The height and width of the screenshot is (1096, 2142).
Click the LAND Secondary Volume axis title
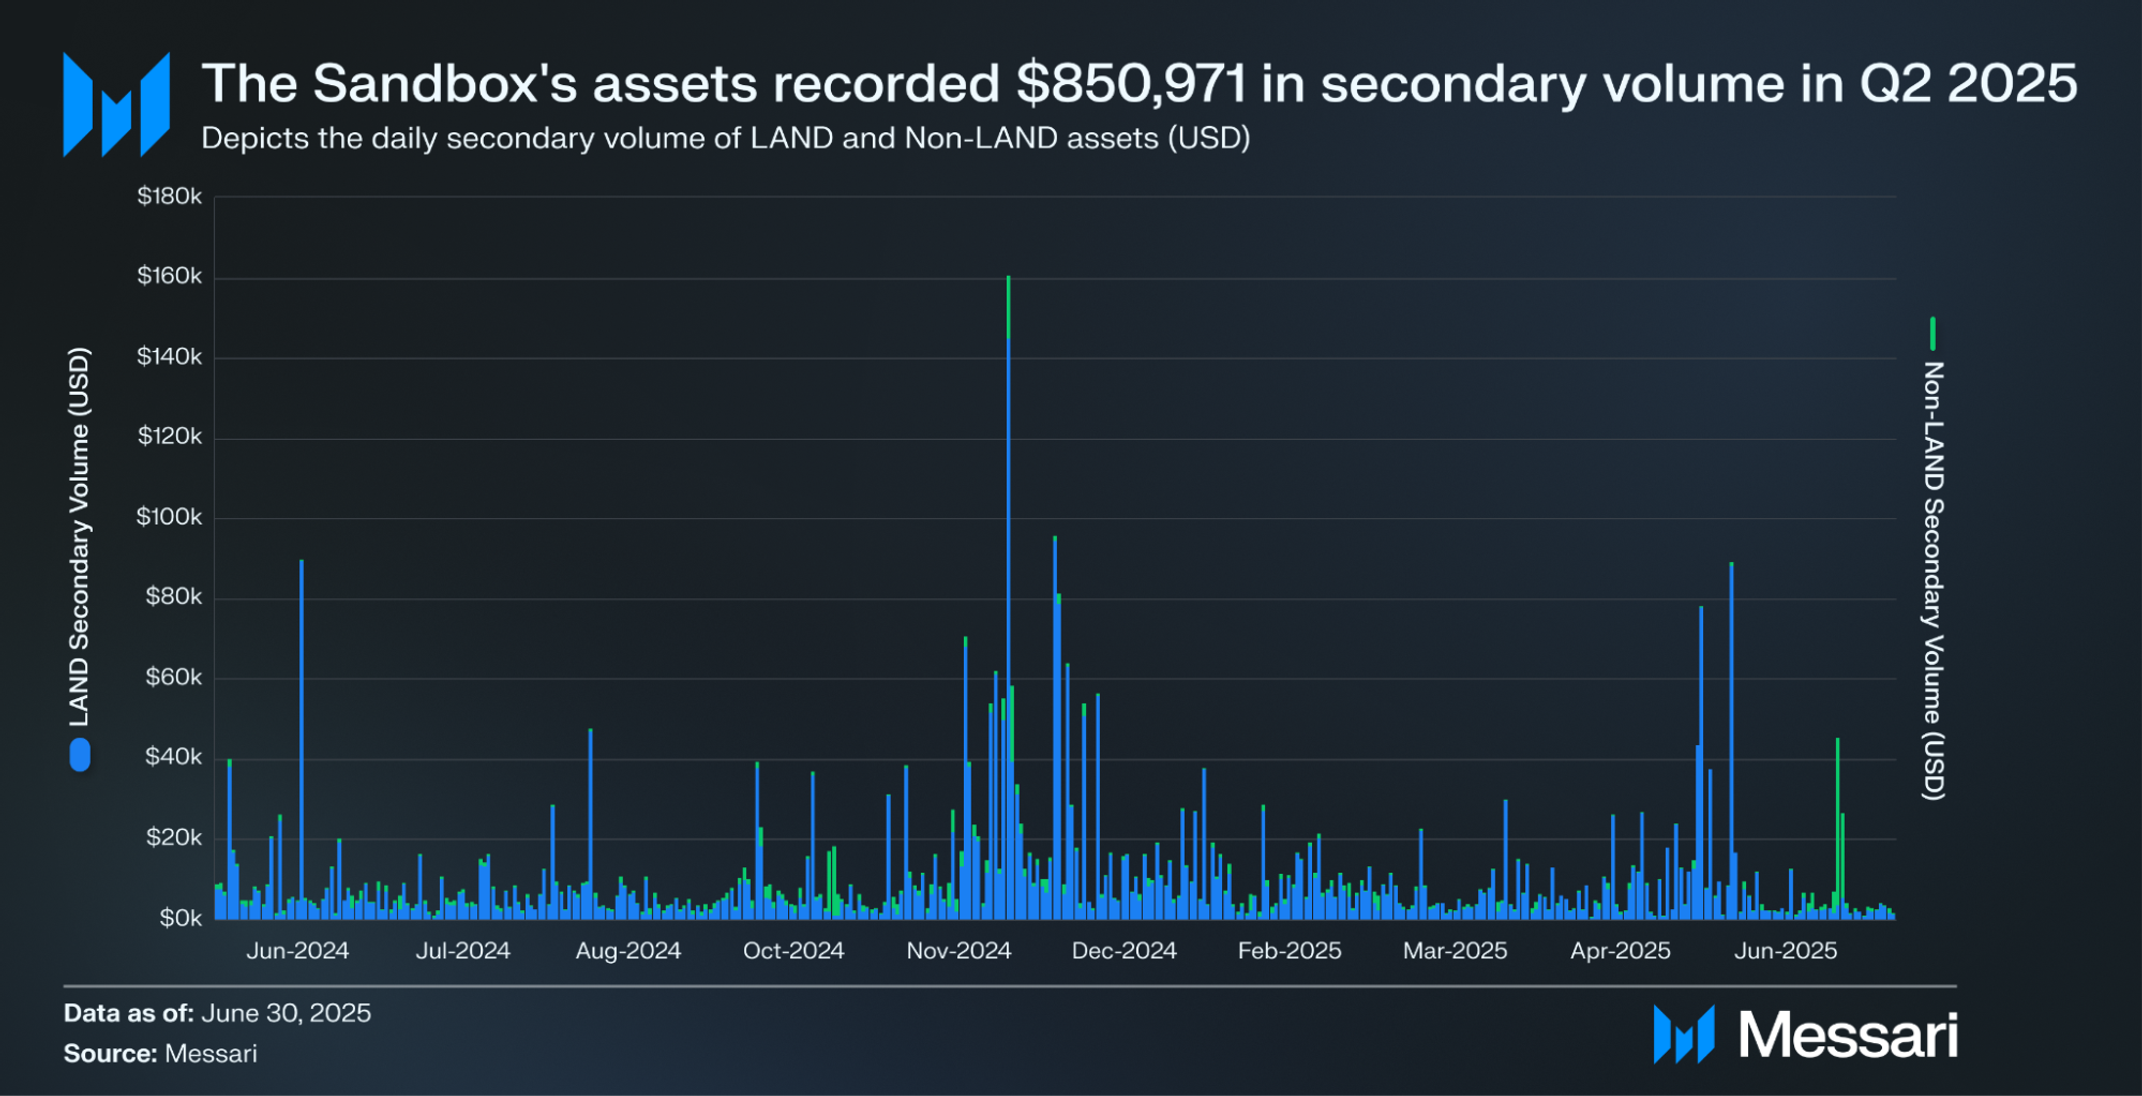(79, 537)
